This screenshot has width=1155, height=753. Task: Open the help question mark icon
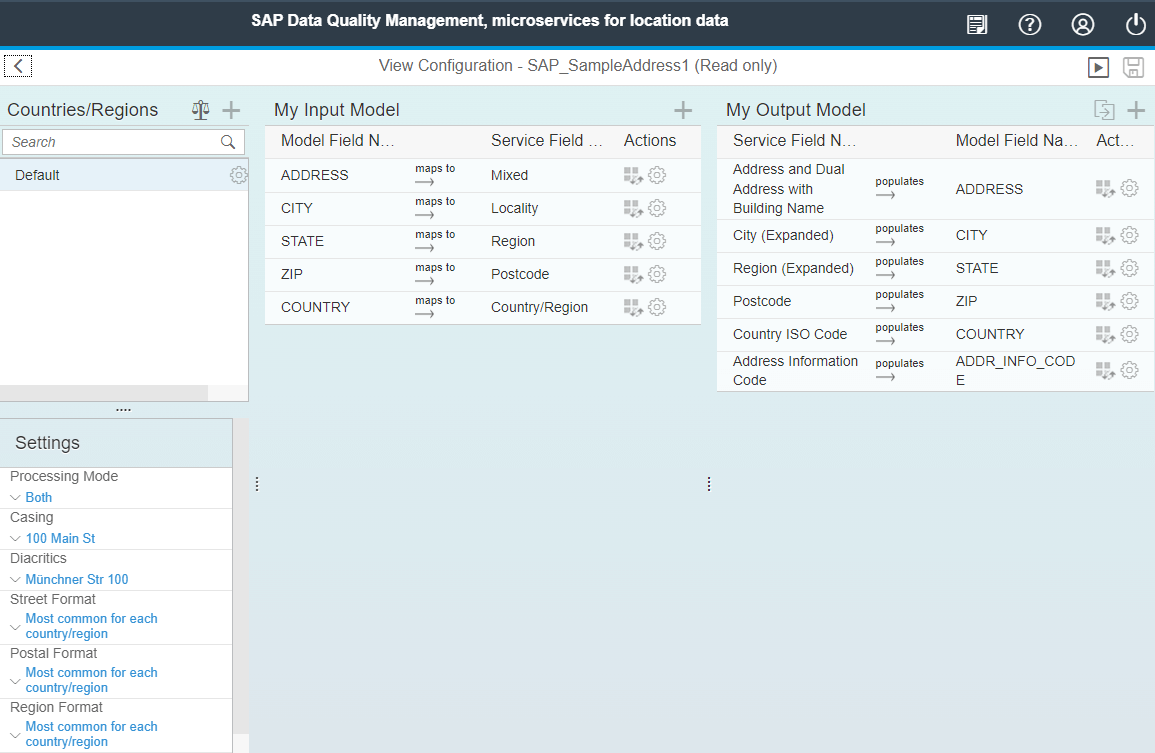1029,25
